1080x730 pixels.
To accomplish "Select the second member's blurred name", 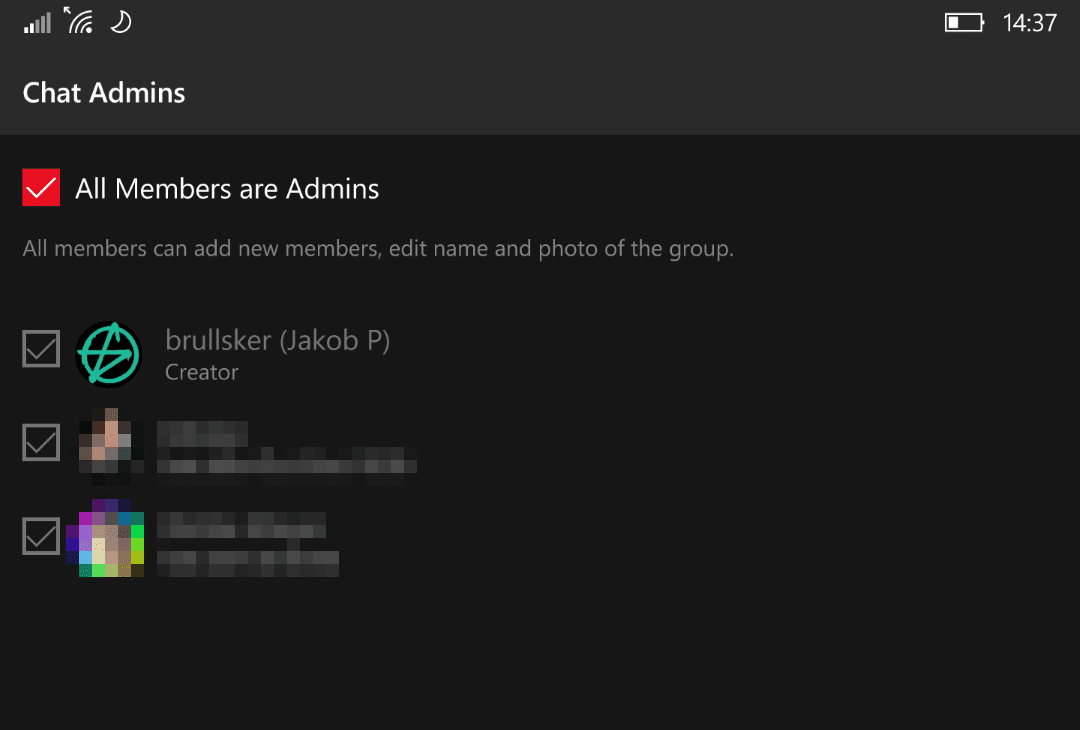I will click(x=202, y=434).
